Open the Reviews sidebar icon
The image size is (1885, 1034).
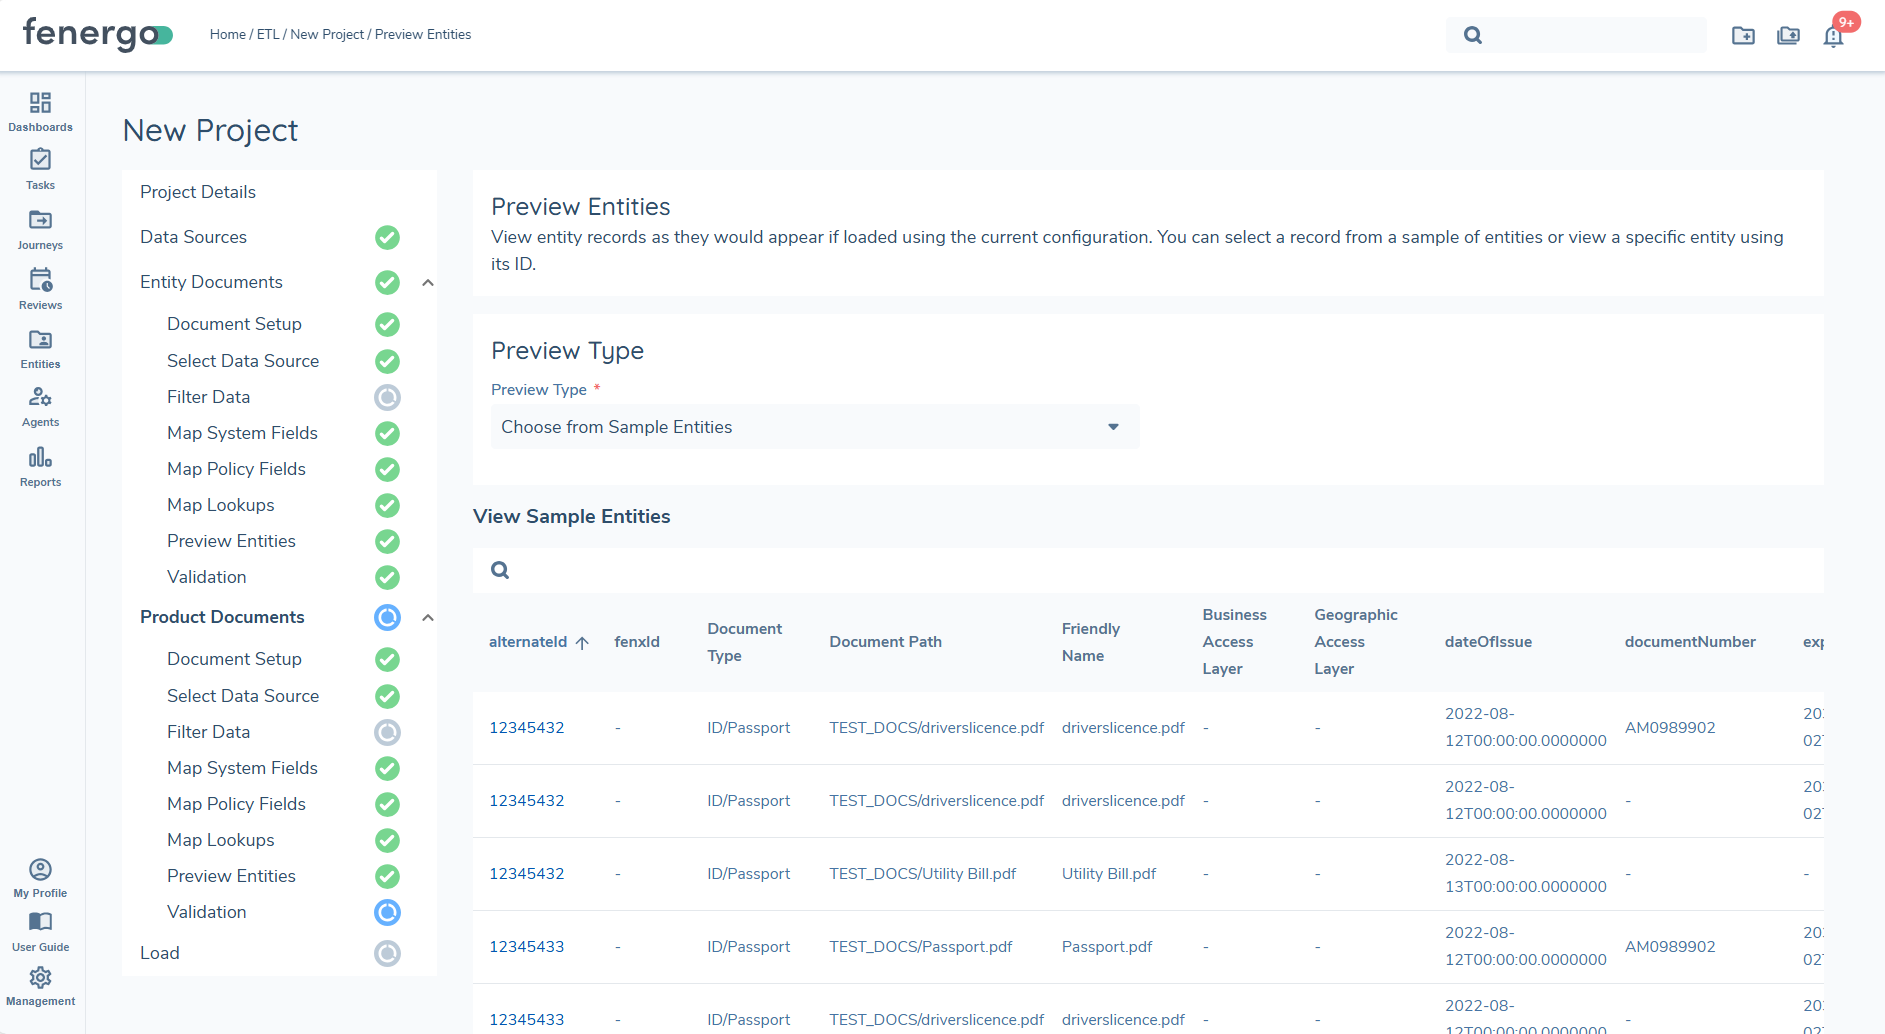click(40, 288)
